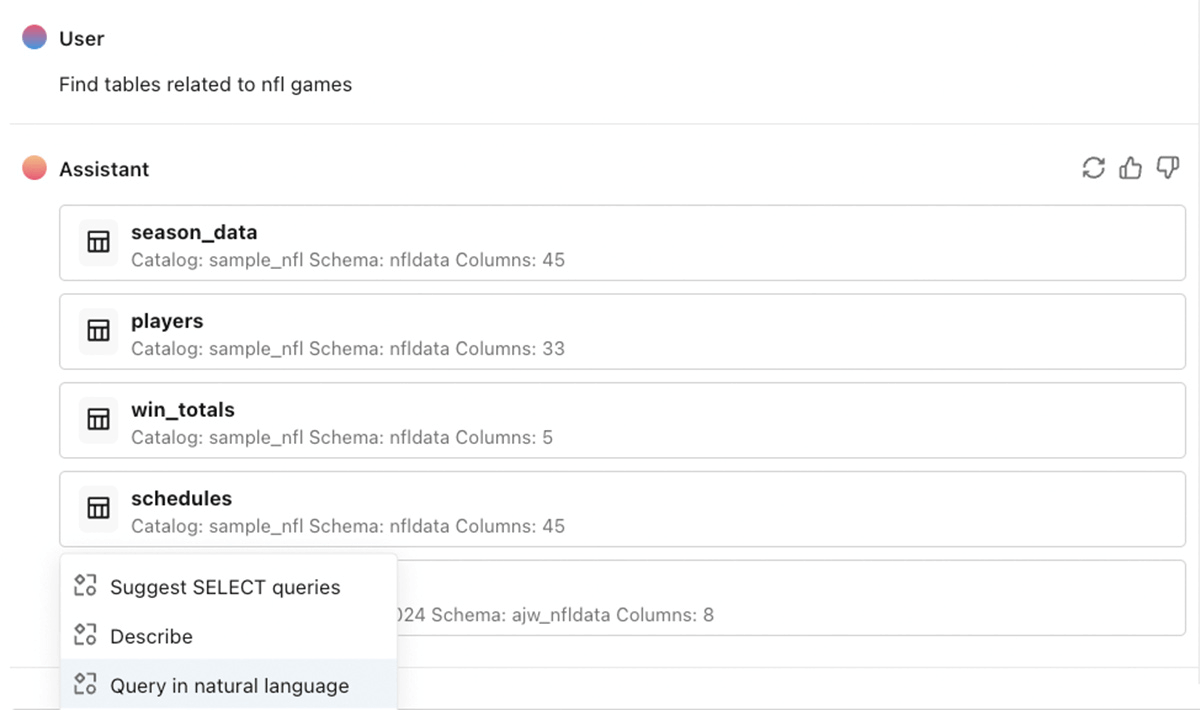Click the User avatar circle
The image size is (1200, 710).
point(34,38)
